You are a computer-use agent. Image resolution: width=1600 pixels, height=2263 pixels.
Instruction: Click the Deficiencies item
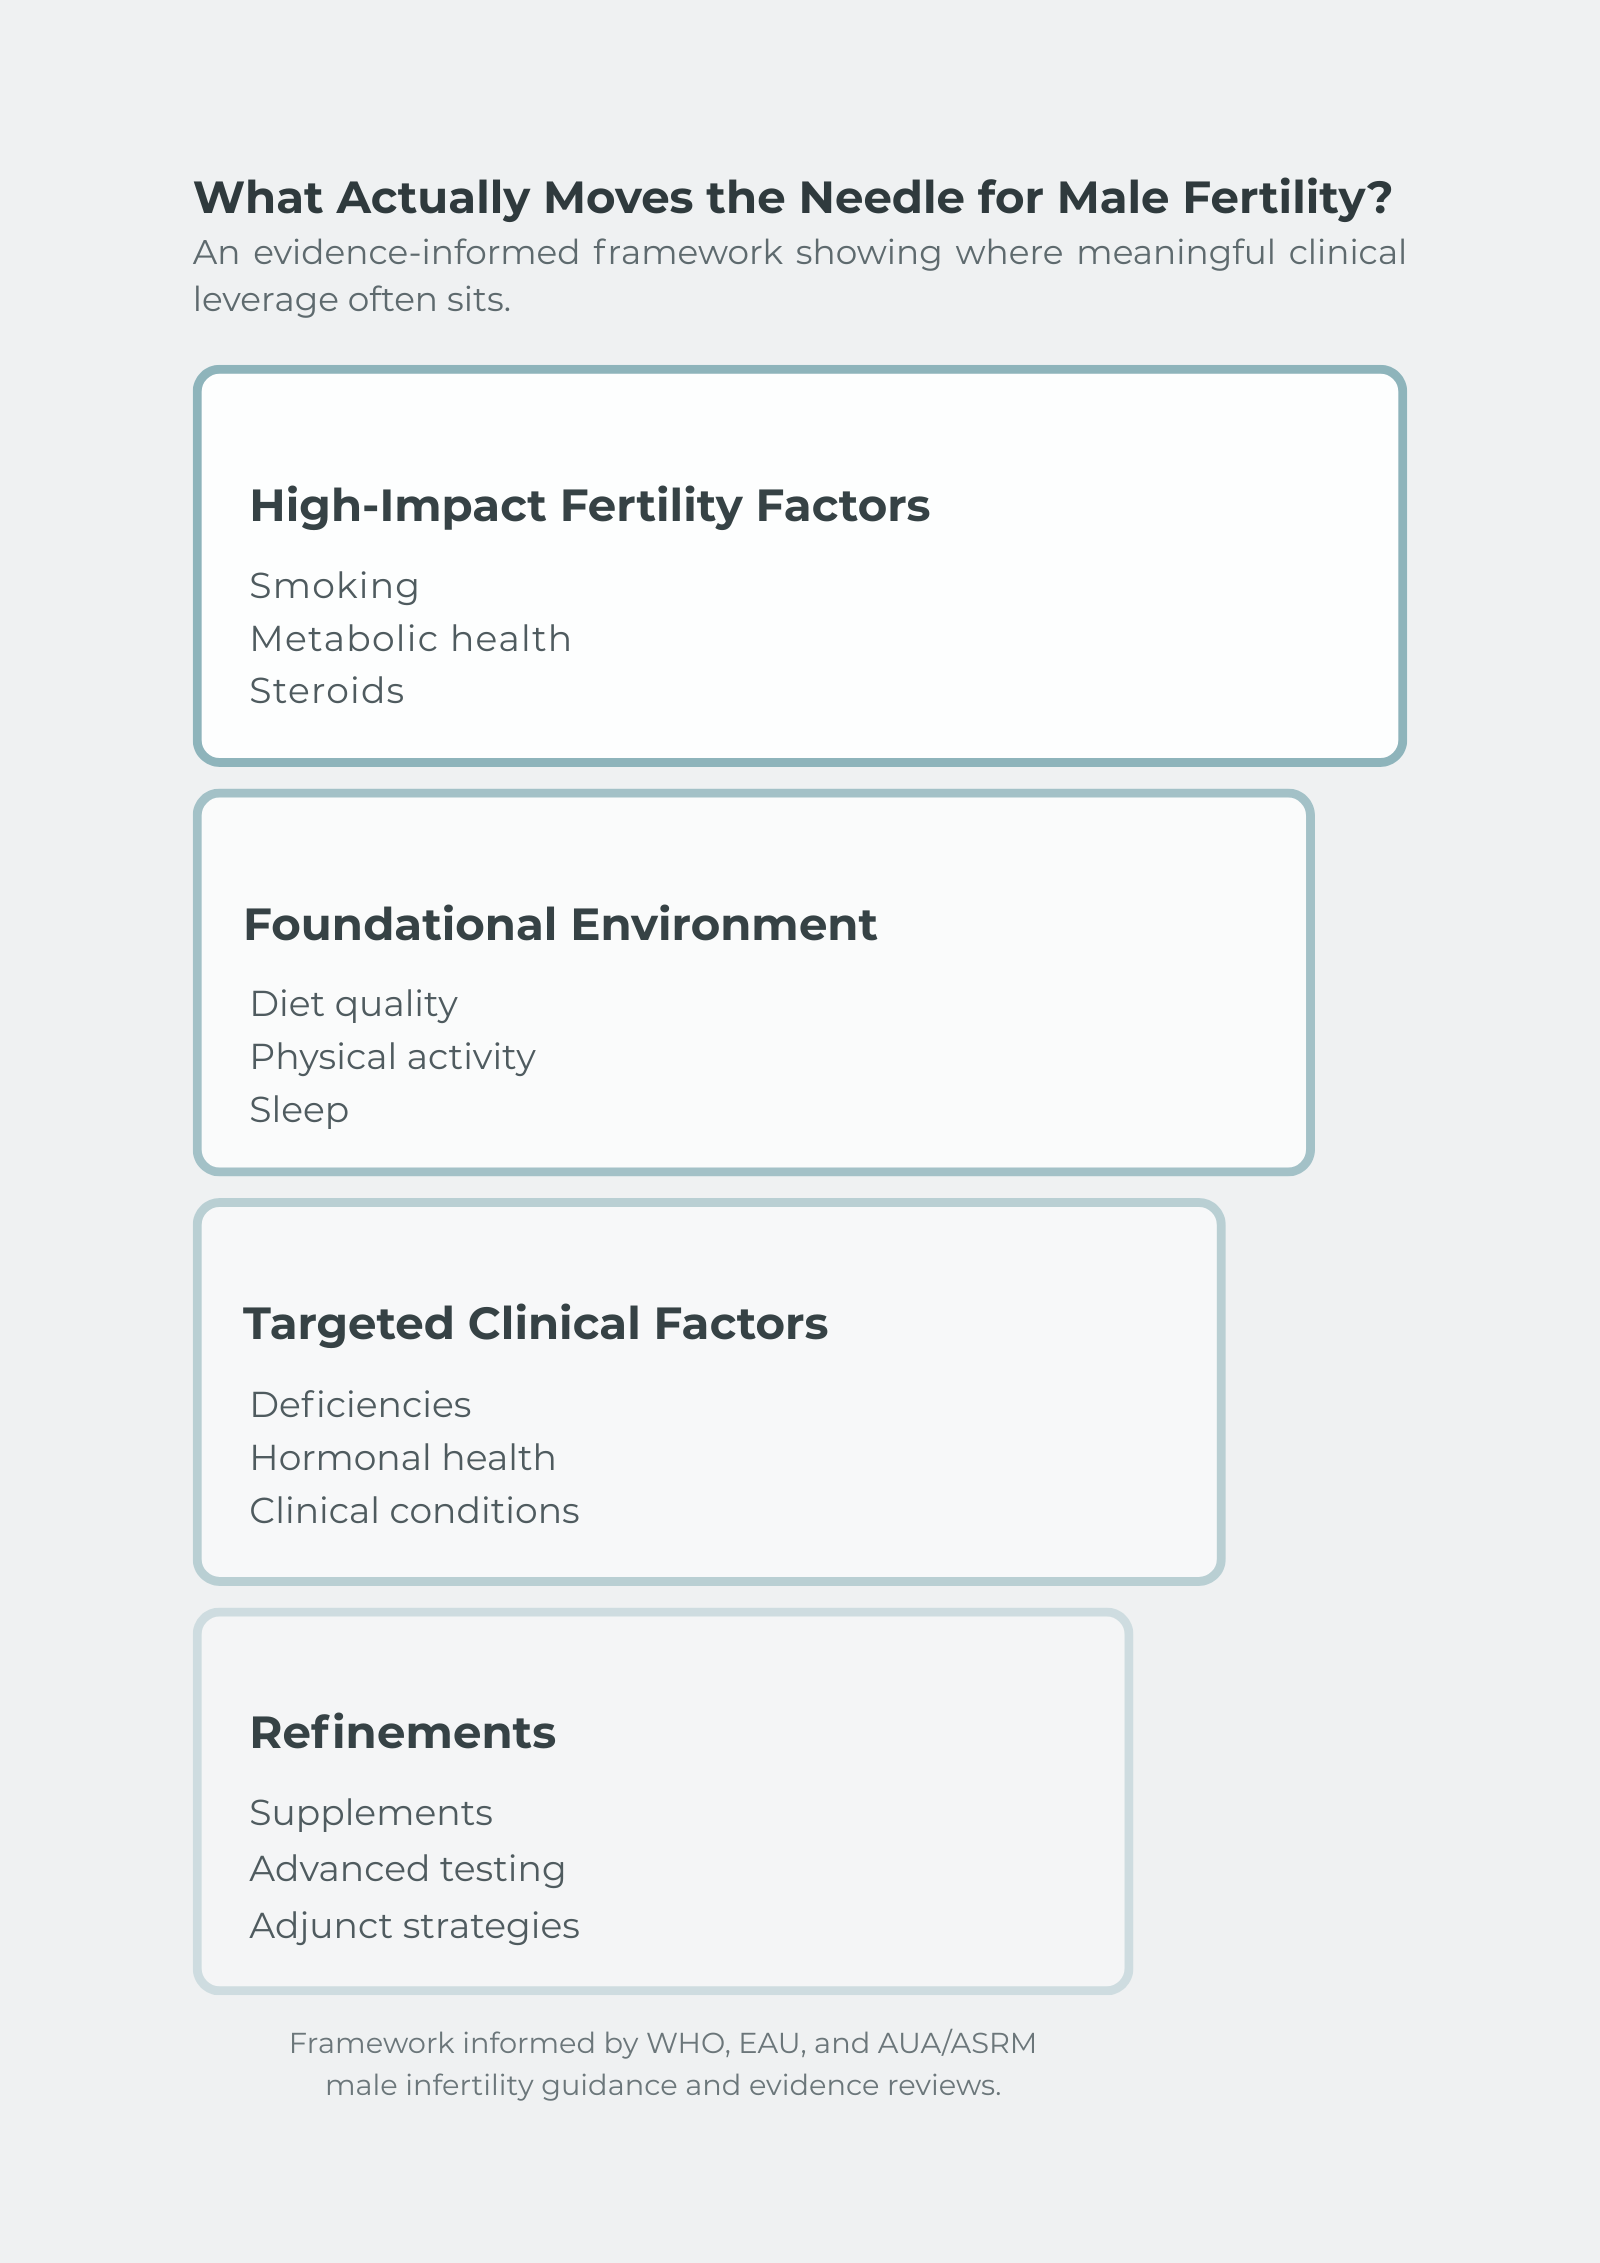coord(360,1405)
